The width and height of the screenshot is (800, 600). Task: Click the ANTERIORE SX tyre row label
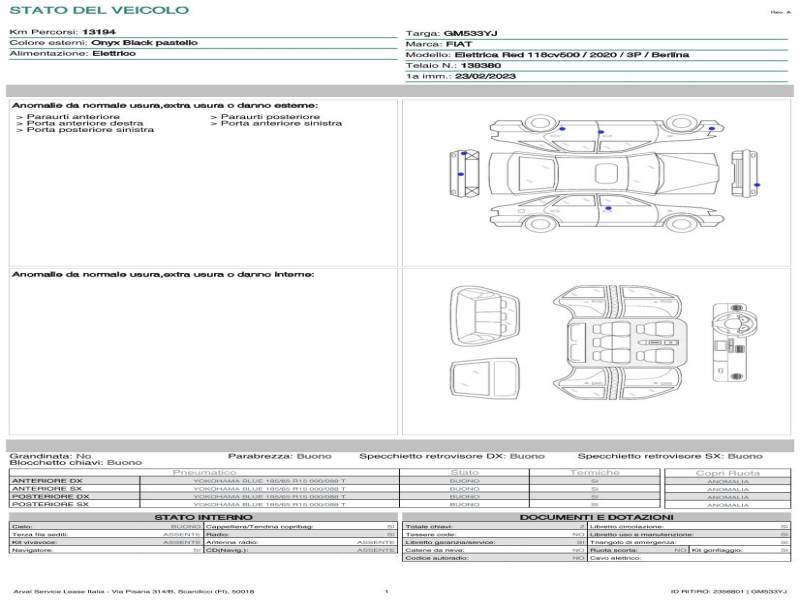coord(47,489)
